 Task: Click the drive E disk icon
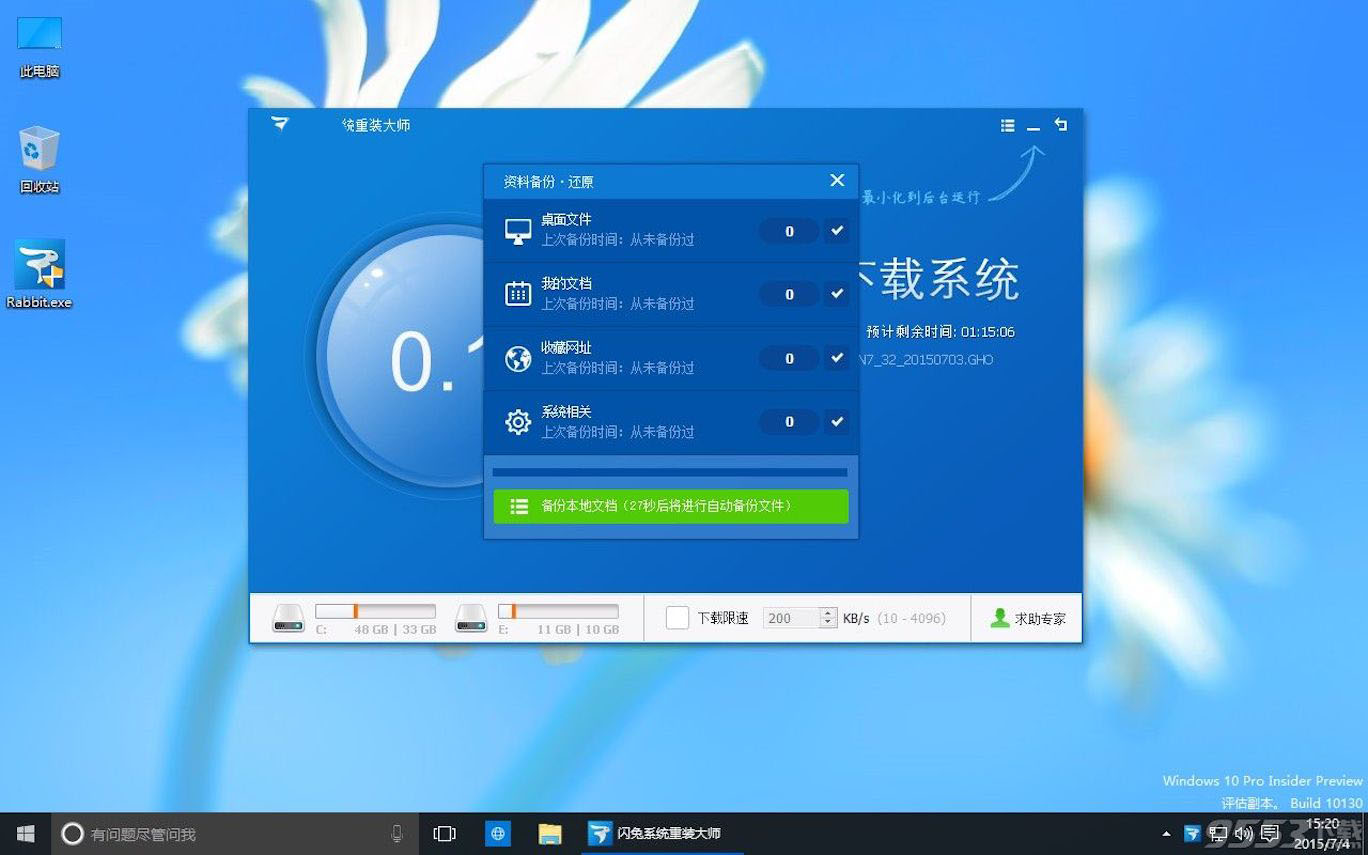tap(470, 617)
